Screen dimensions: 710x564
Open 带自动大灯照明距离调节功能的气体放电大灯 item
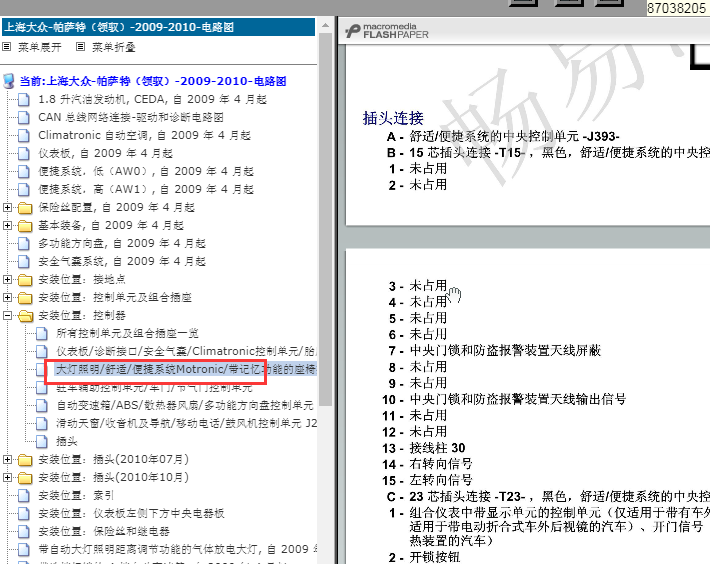click(178, 550)
